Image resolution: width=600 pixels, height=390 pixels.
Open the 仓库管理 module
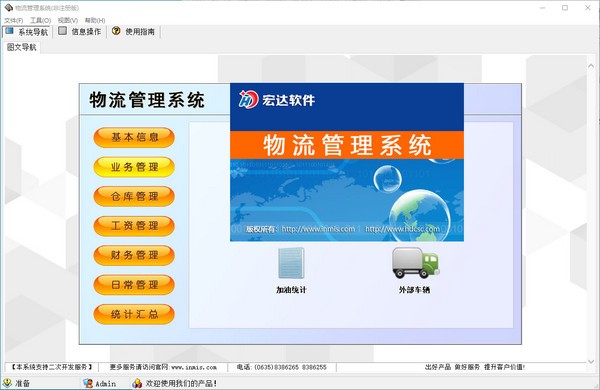click(134, 196)
